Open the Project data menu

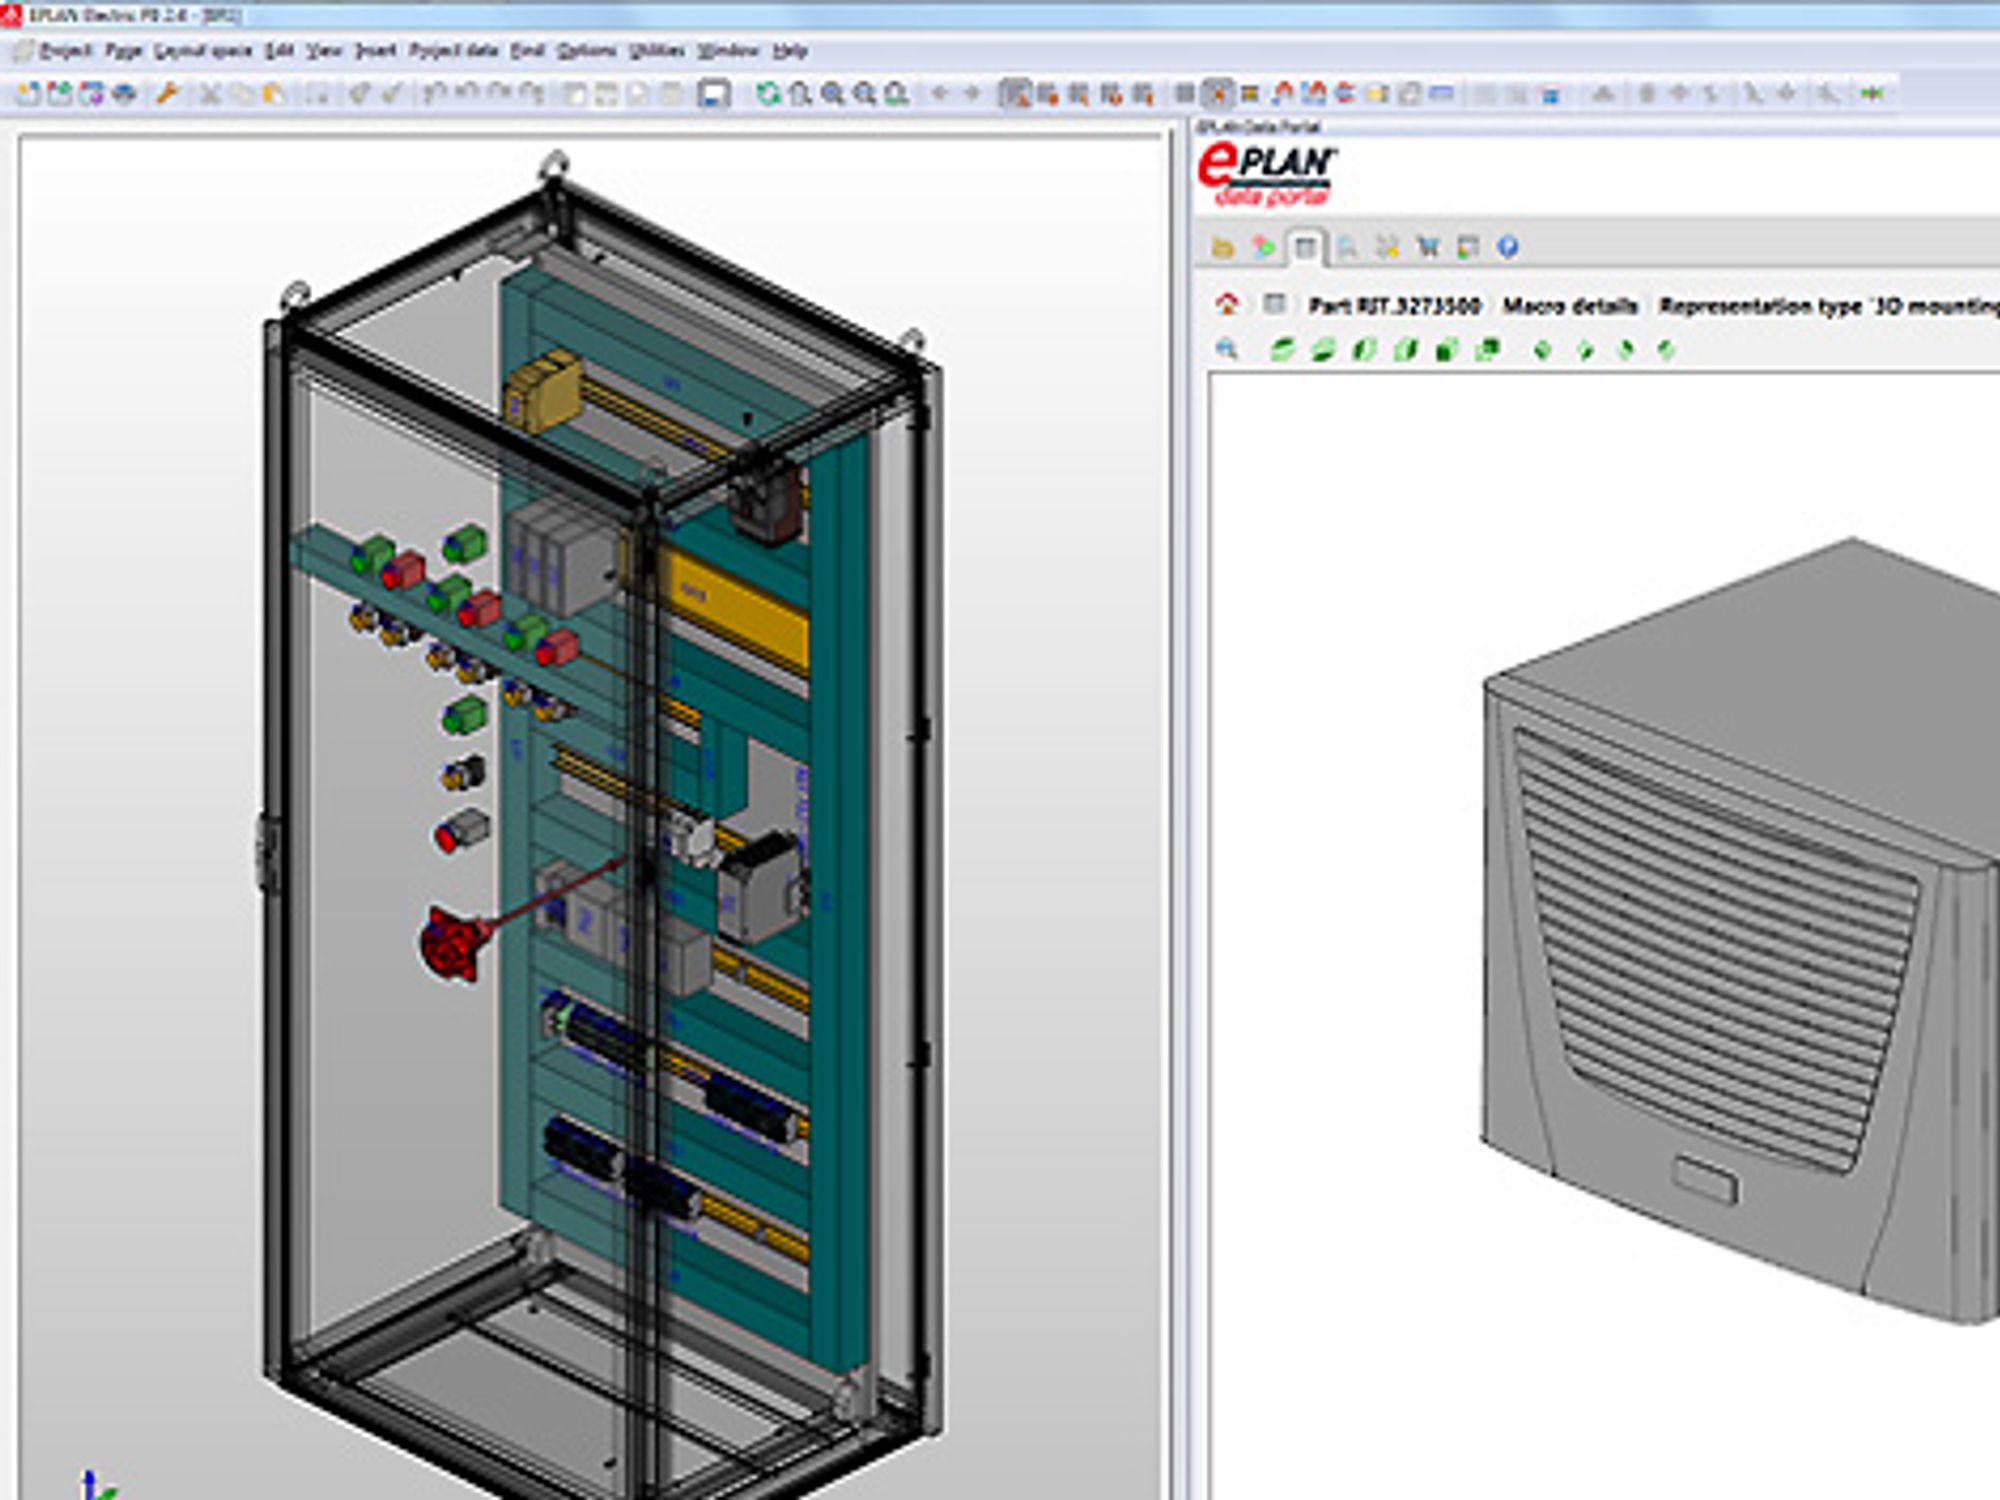click(453, 50)
